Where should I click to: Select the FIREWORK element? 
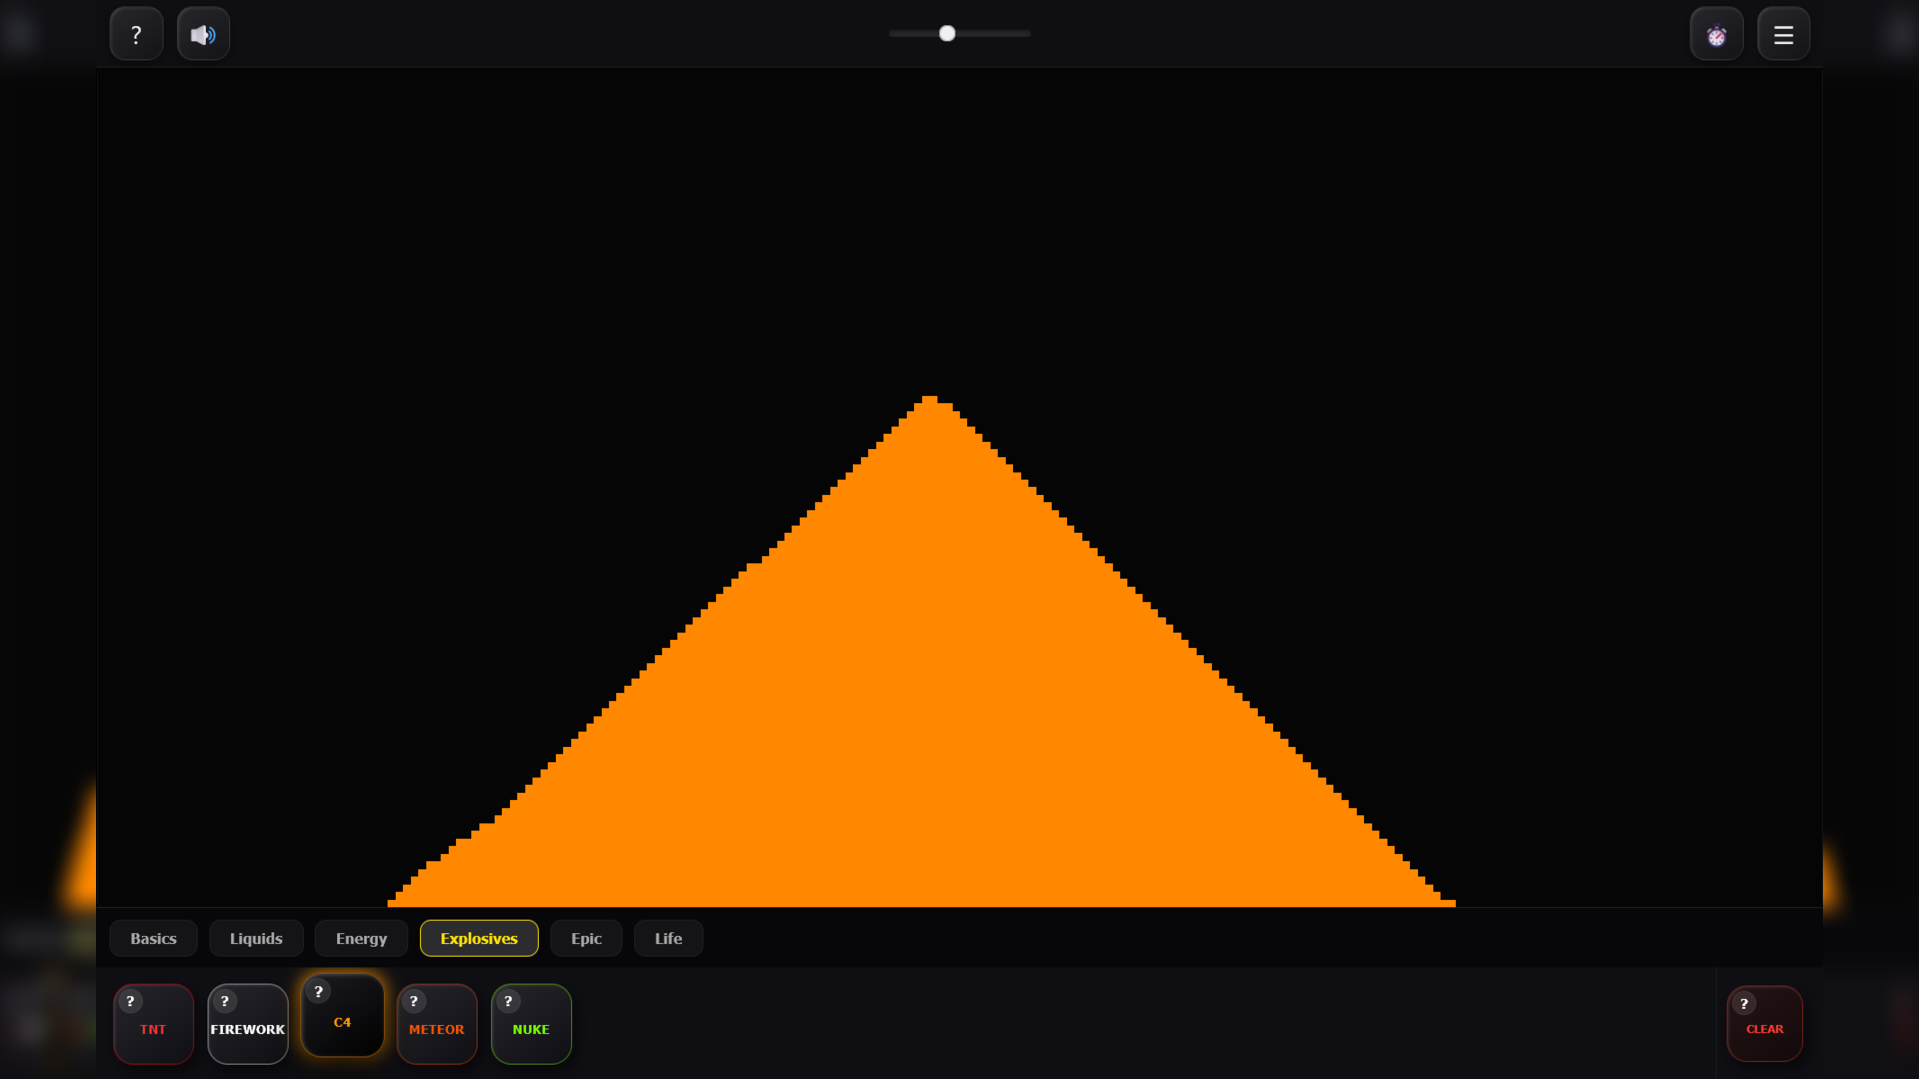tap(247, 1028)
